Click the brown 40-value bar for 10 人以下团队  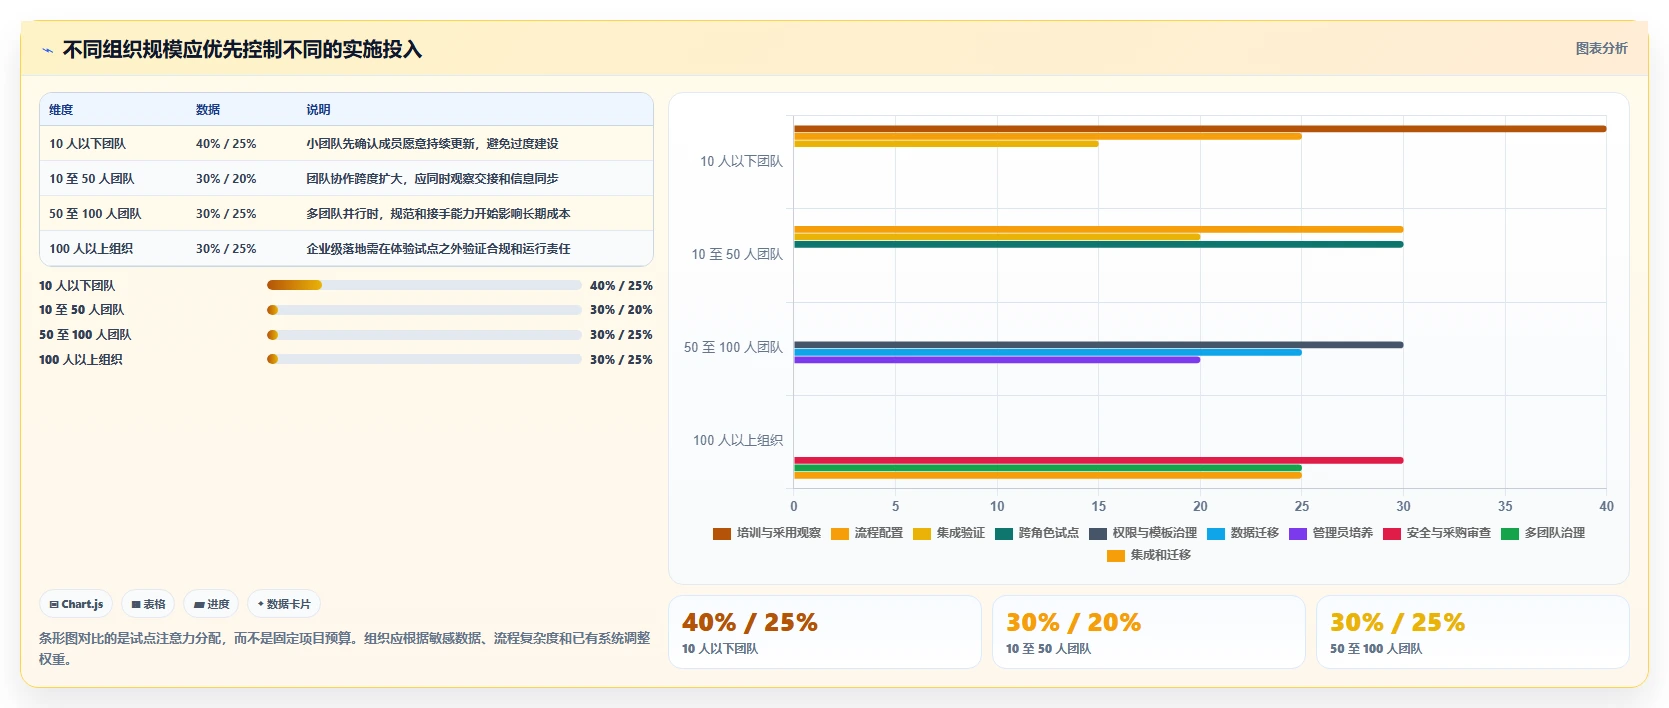coord(1200,128)
